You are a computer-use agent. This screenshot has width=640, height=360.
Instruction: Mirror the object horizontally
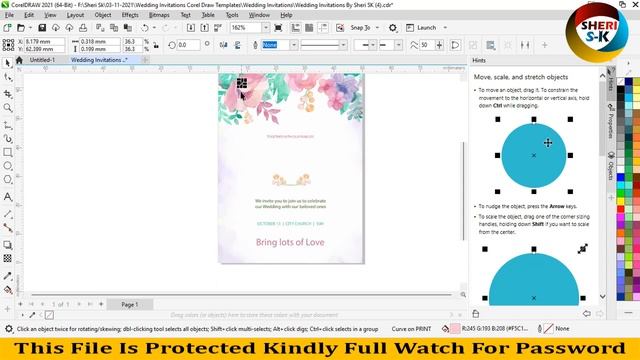[x=223, y=45]
